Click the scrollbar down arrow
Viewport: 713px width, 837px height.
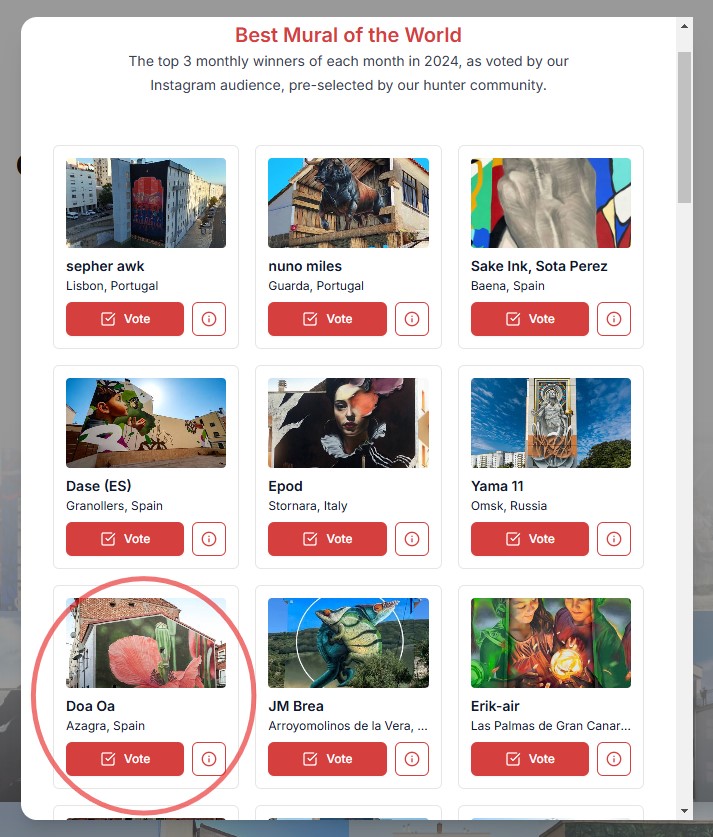click(684, 811)
